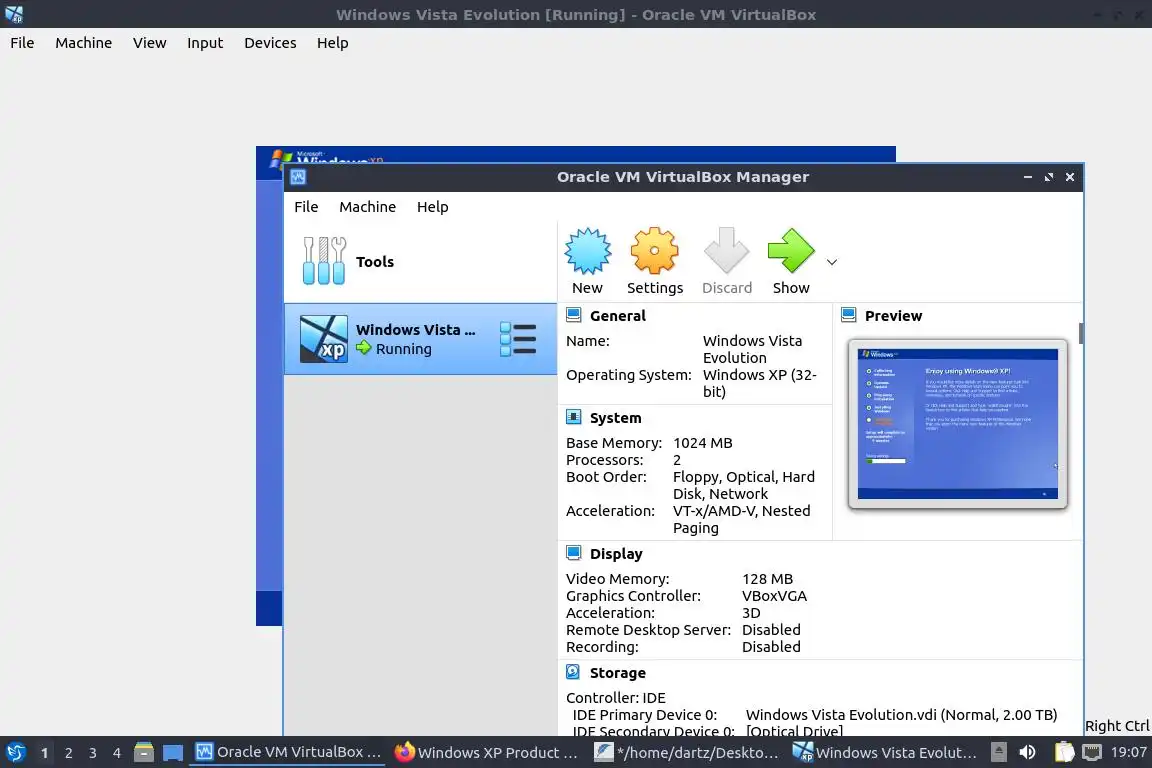Click the VM preview thumbnail
Image resolution: width=1152 pixels, height=768 pixels.
pyautogui.click(x=957, y=424)
